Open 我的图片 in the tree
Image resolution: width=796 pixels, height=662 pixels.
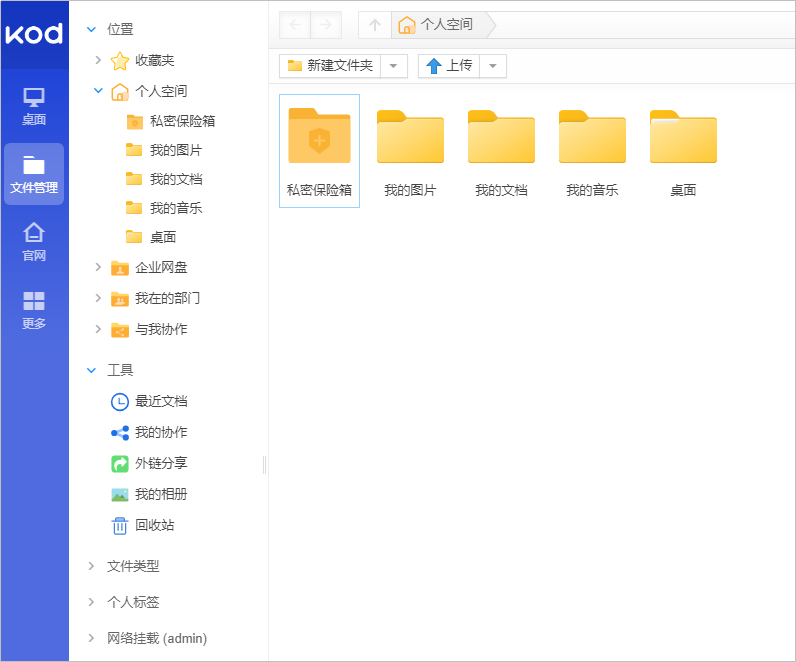(x=164, y=150)
